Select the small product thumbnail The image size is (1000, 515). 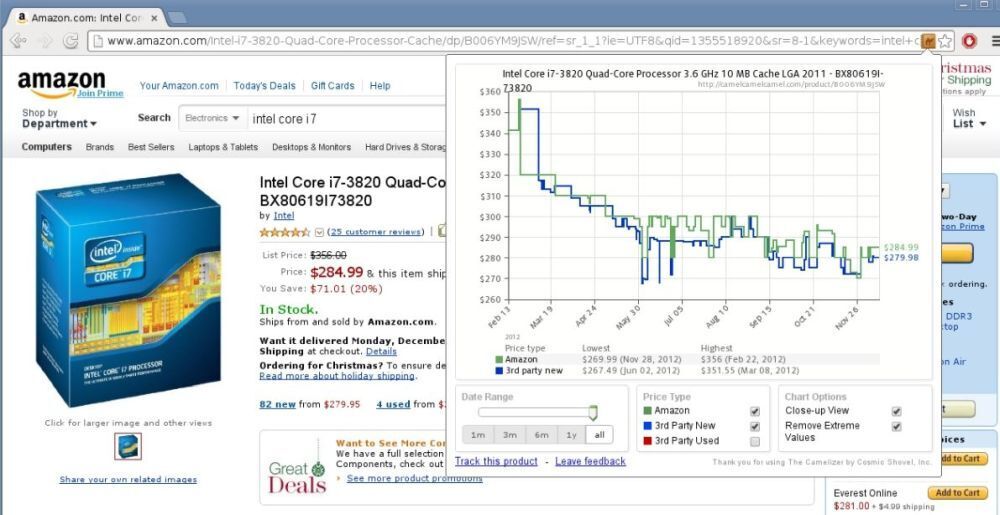point(128,446)
